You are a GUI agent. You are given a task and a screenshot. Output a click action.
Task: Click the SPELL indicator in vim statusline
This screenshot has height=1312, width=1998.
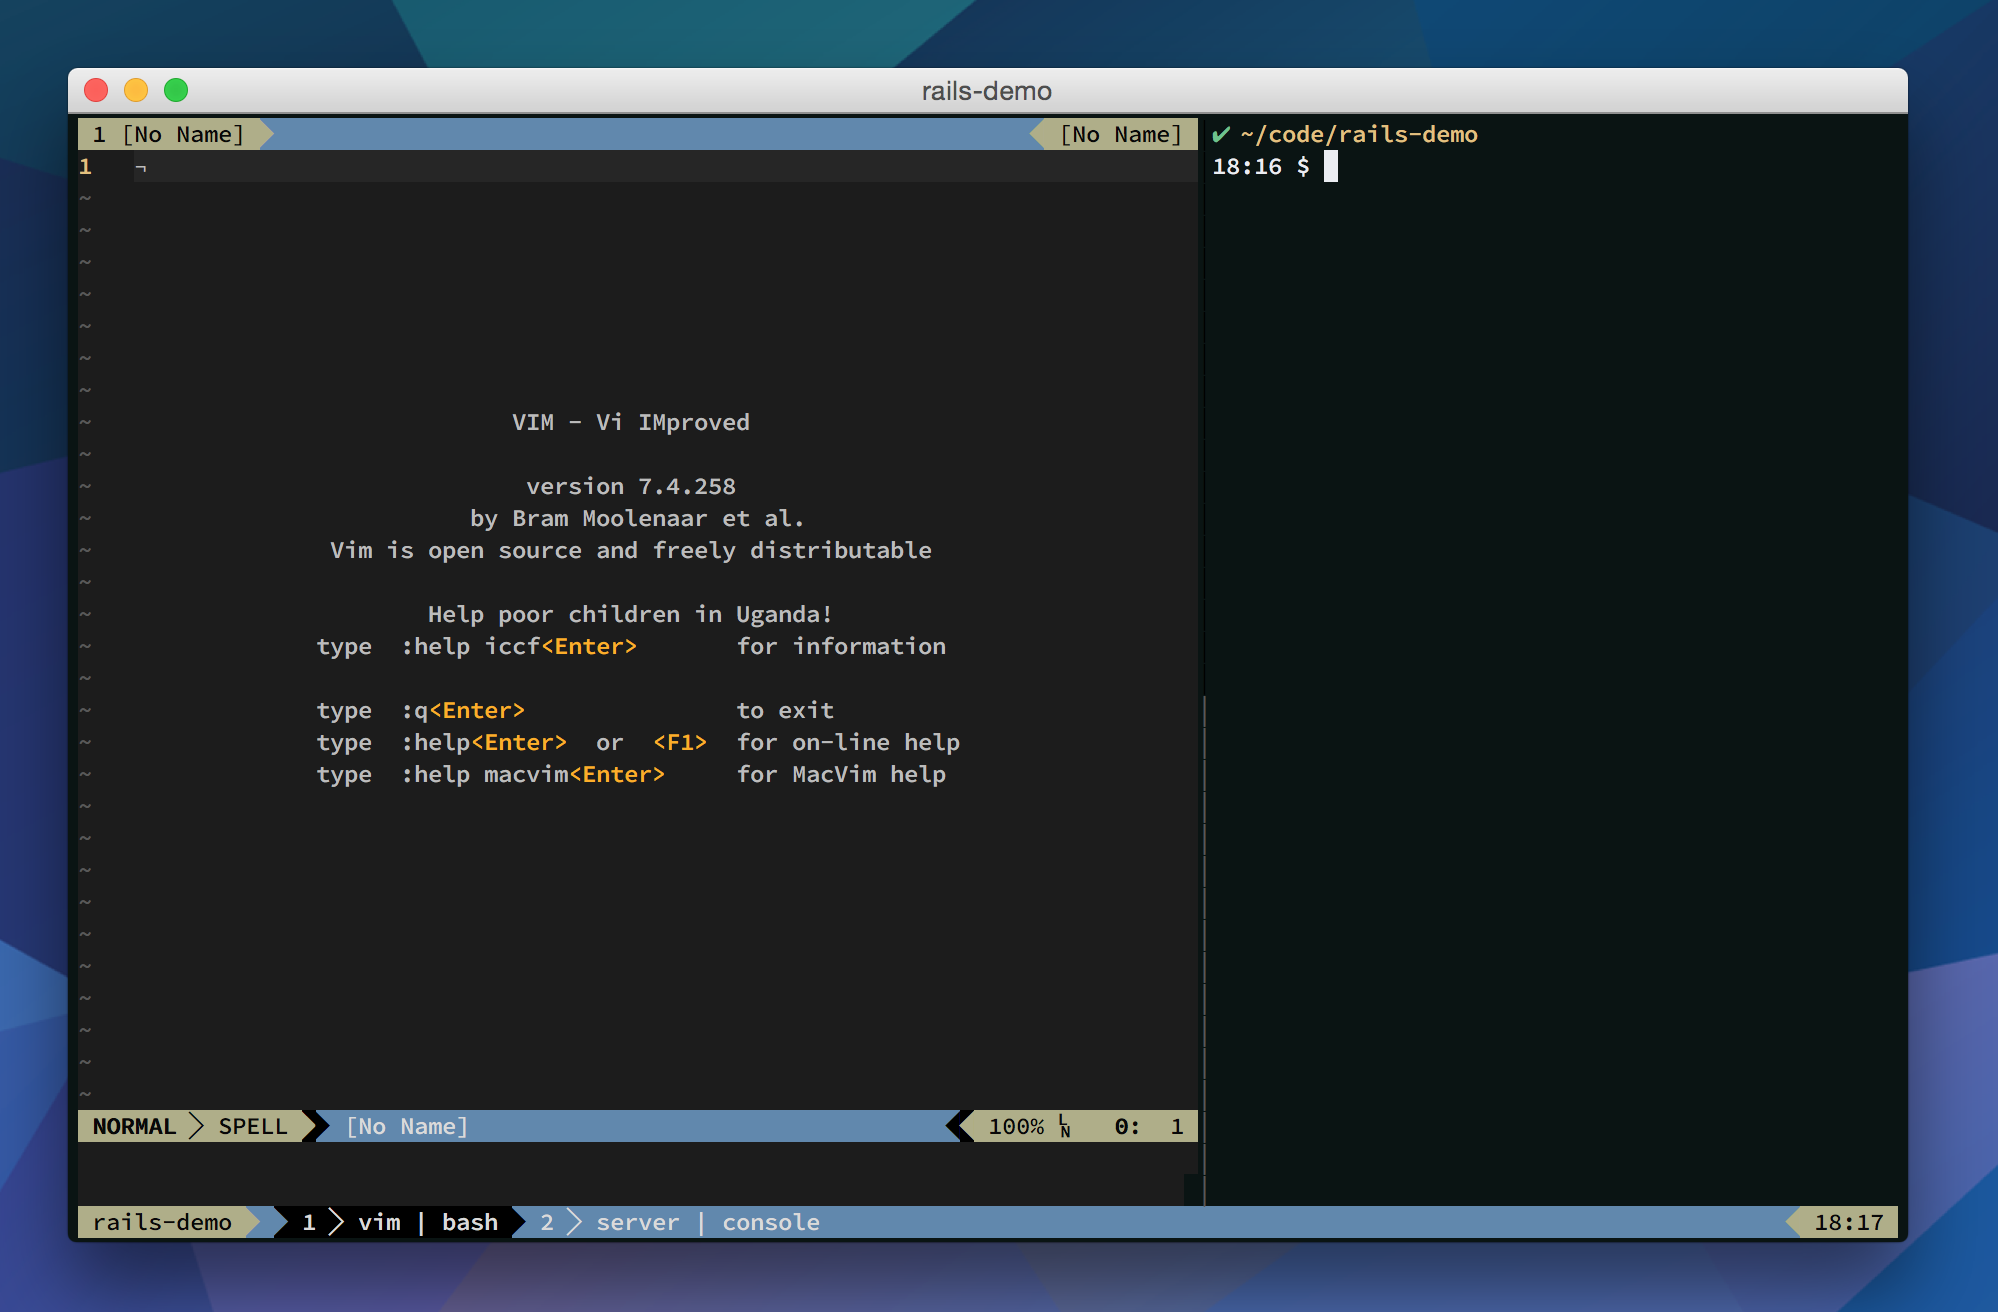(253, 1126)
